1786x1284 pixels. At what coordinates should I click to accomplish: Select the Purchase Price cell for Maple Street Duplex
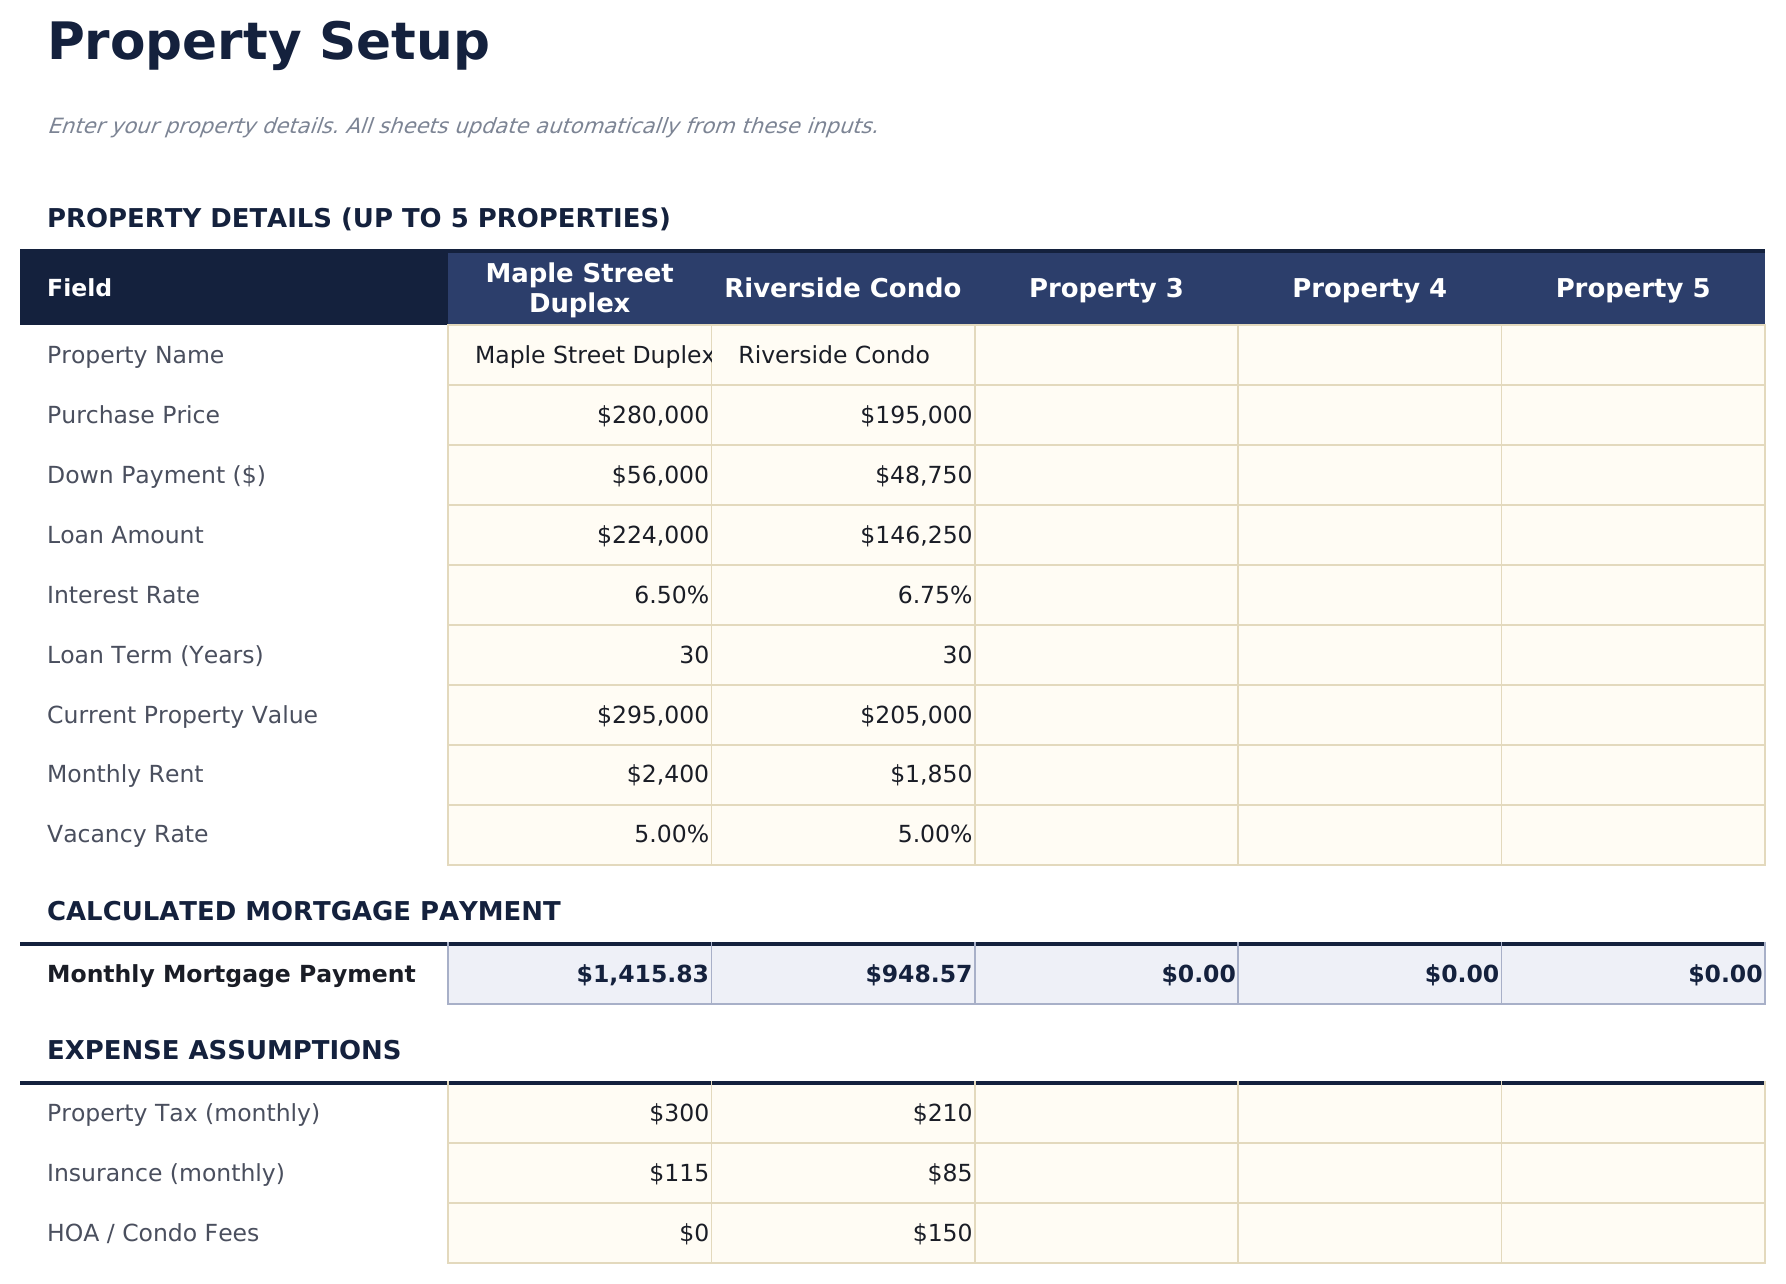point(580,415)
